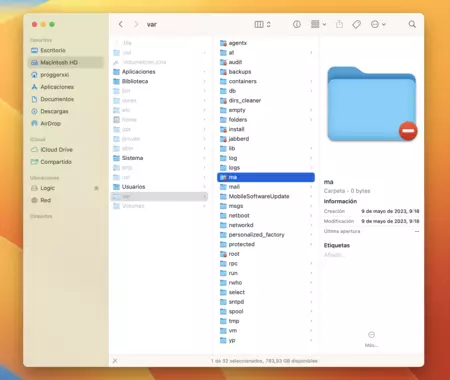
Task: Select Escritorio in the sidebar
Action: (x=66, y=50)
